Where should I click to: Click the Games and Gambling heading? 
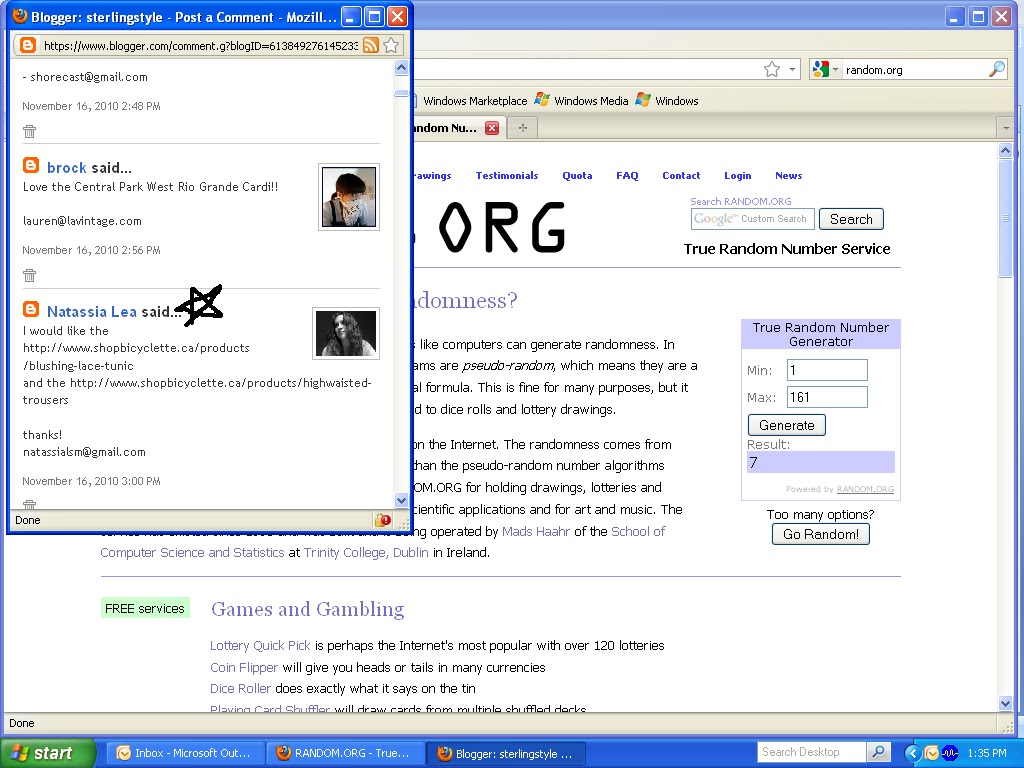pos(308,609)
